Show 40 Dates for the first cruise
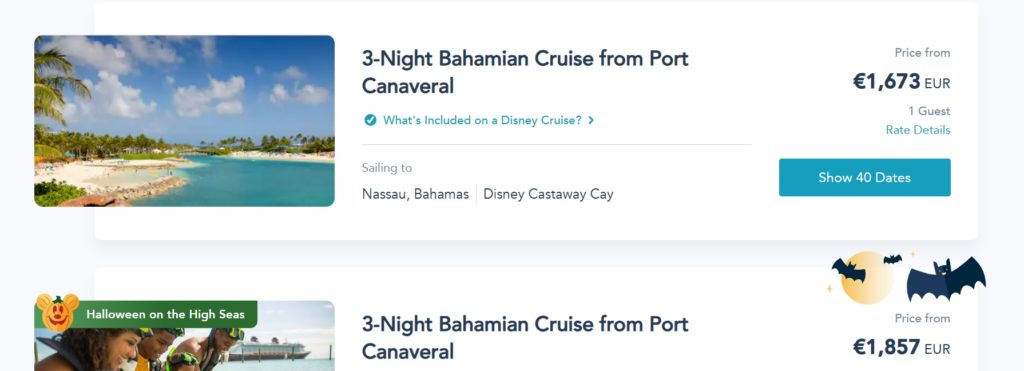1024x371 pixels. [x=865, y=177]
